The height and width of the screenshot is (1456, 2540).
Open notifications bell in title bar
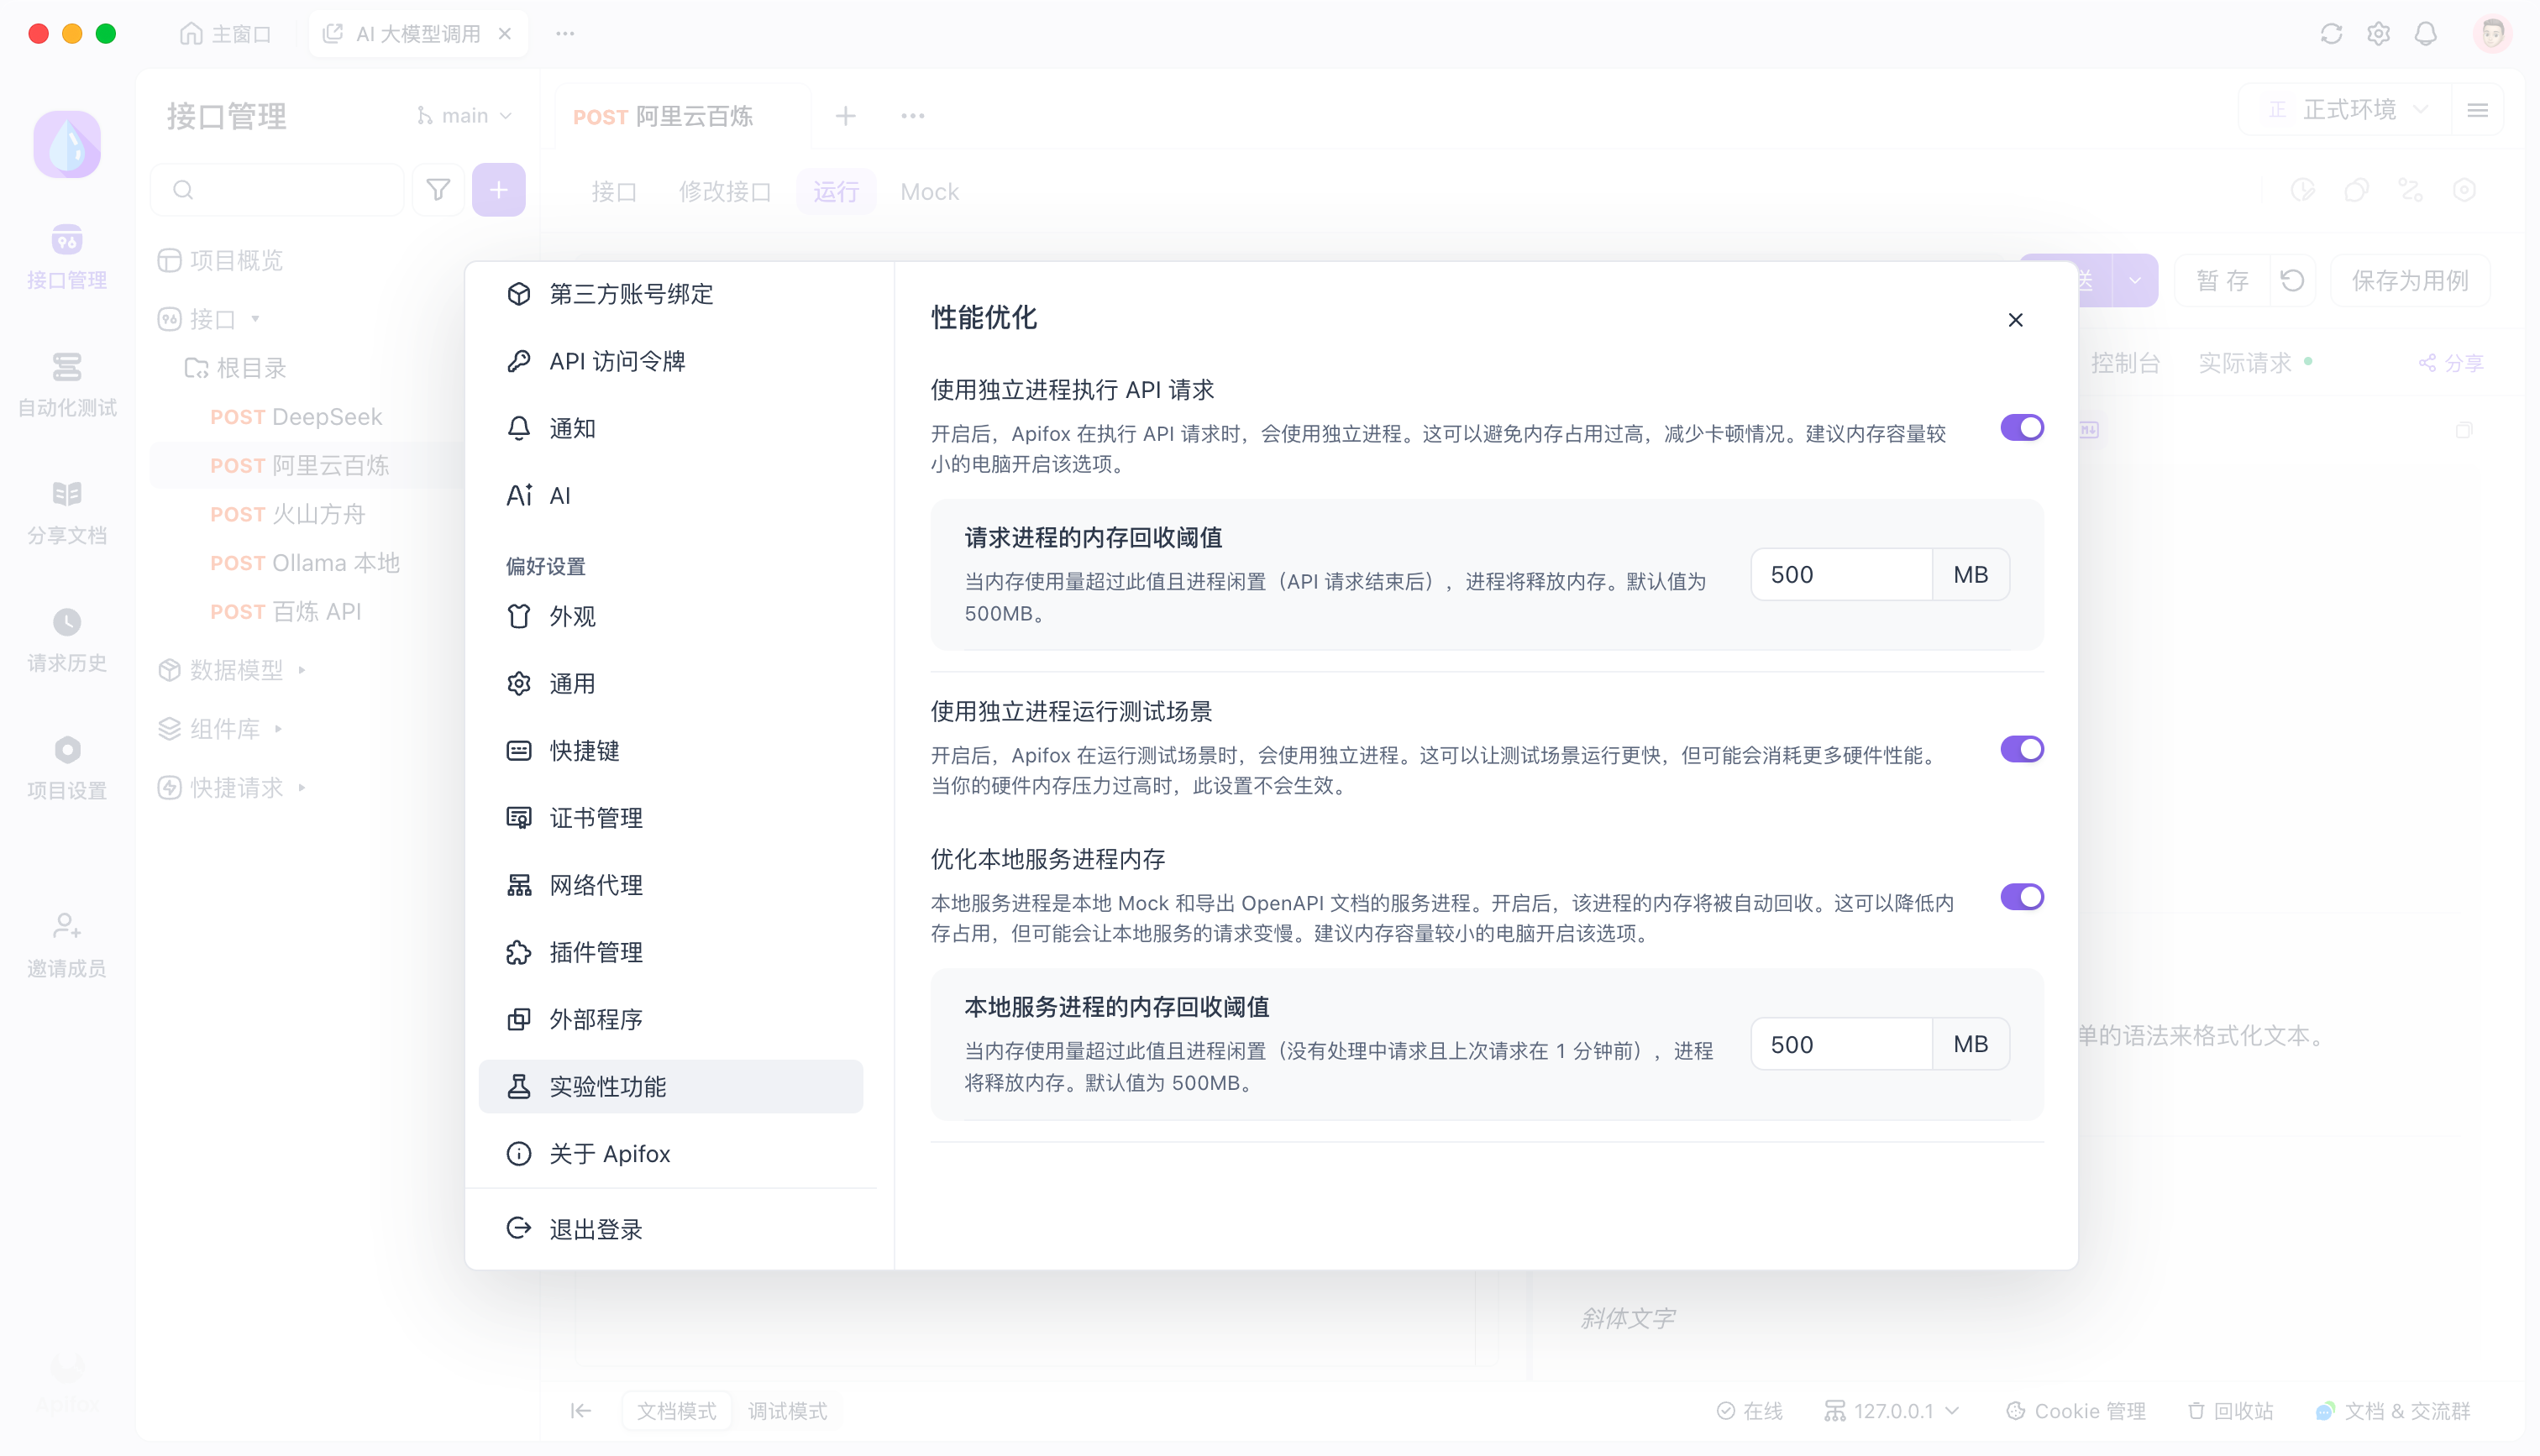2425,34
